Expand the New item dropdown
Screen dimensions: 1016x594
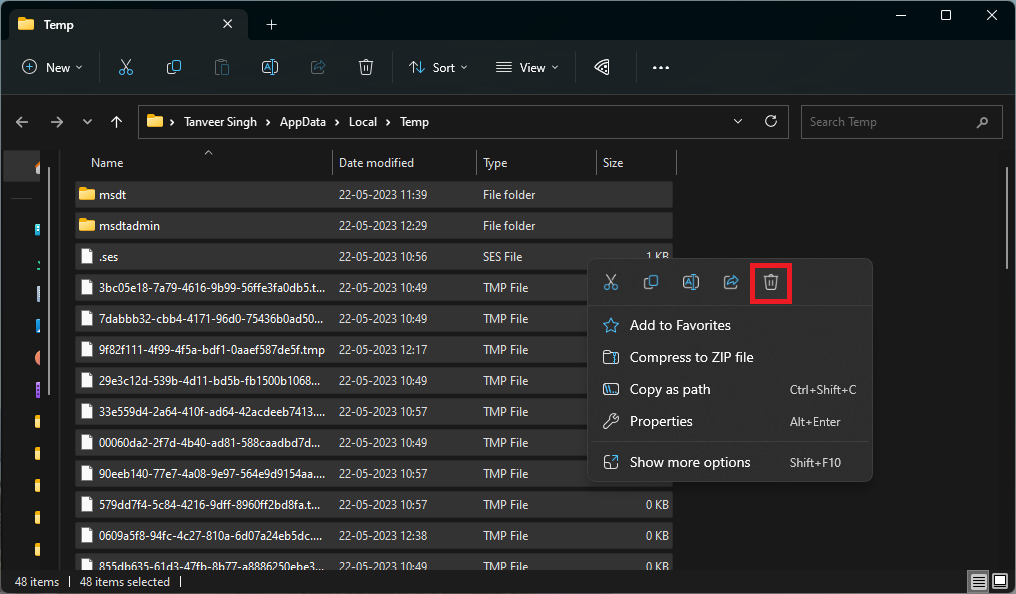point(52,68)
